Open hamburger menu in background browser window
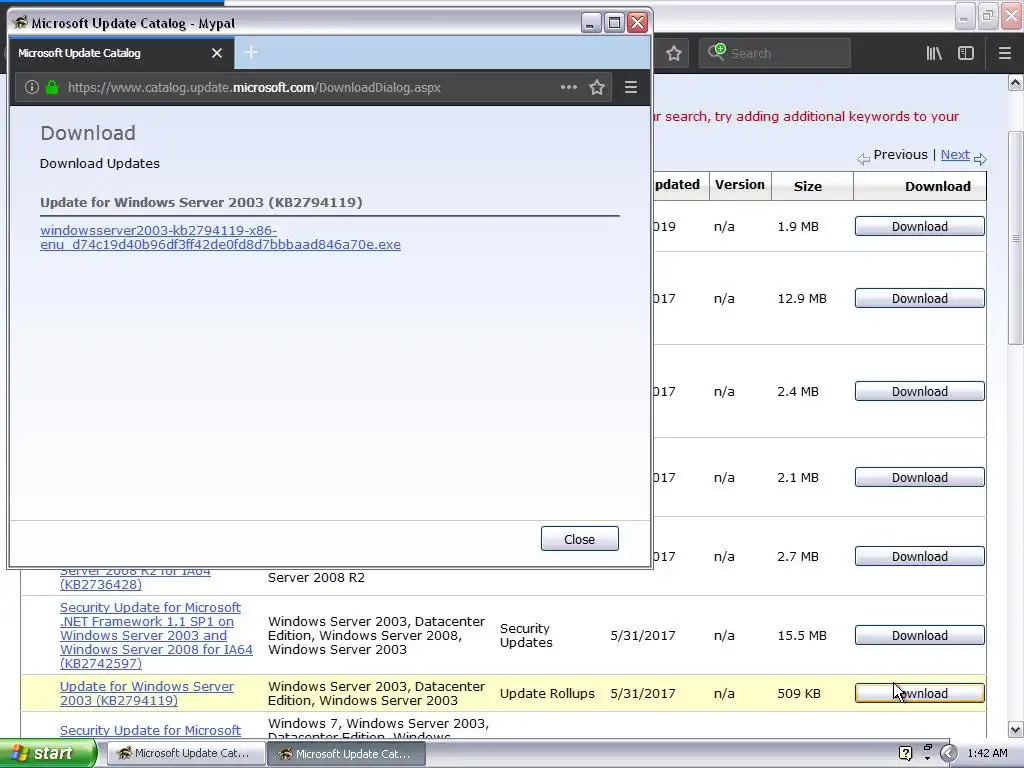The width and height of the screenshot is (1024, 768). tap(1005, 53)
